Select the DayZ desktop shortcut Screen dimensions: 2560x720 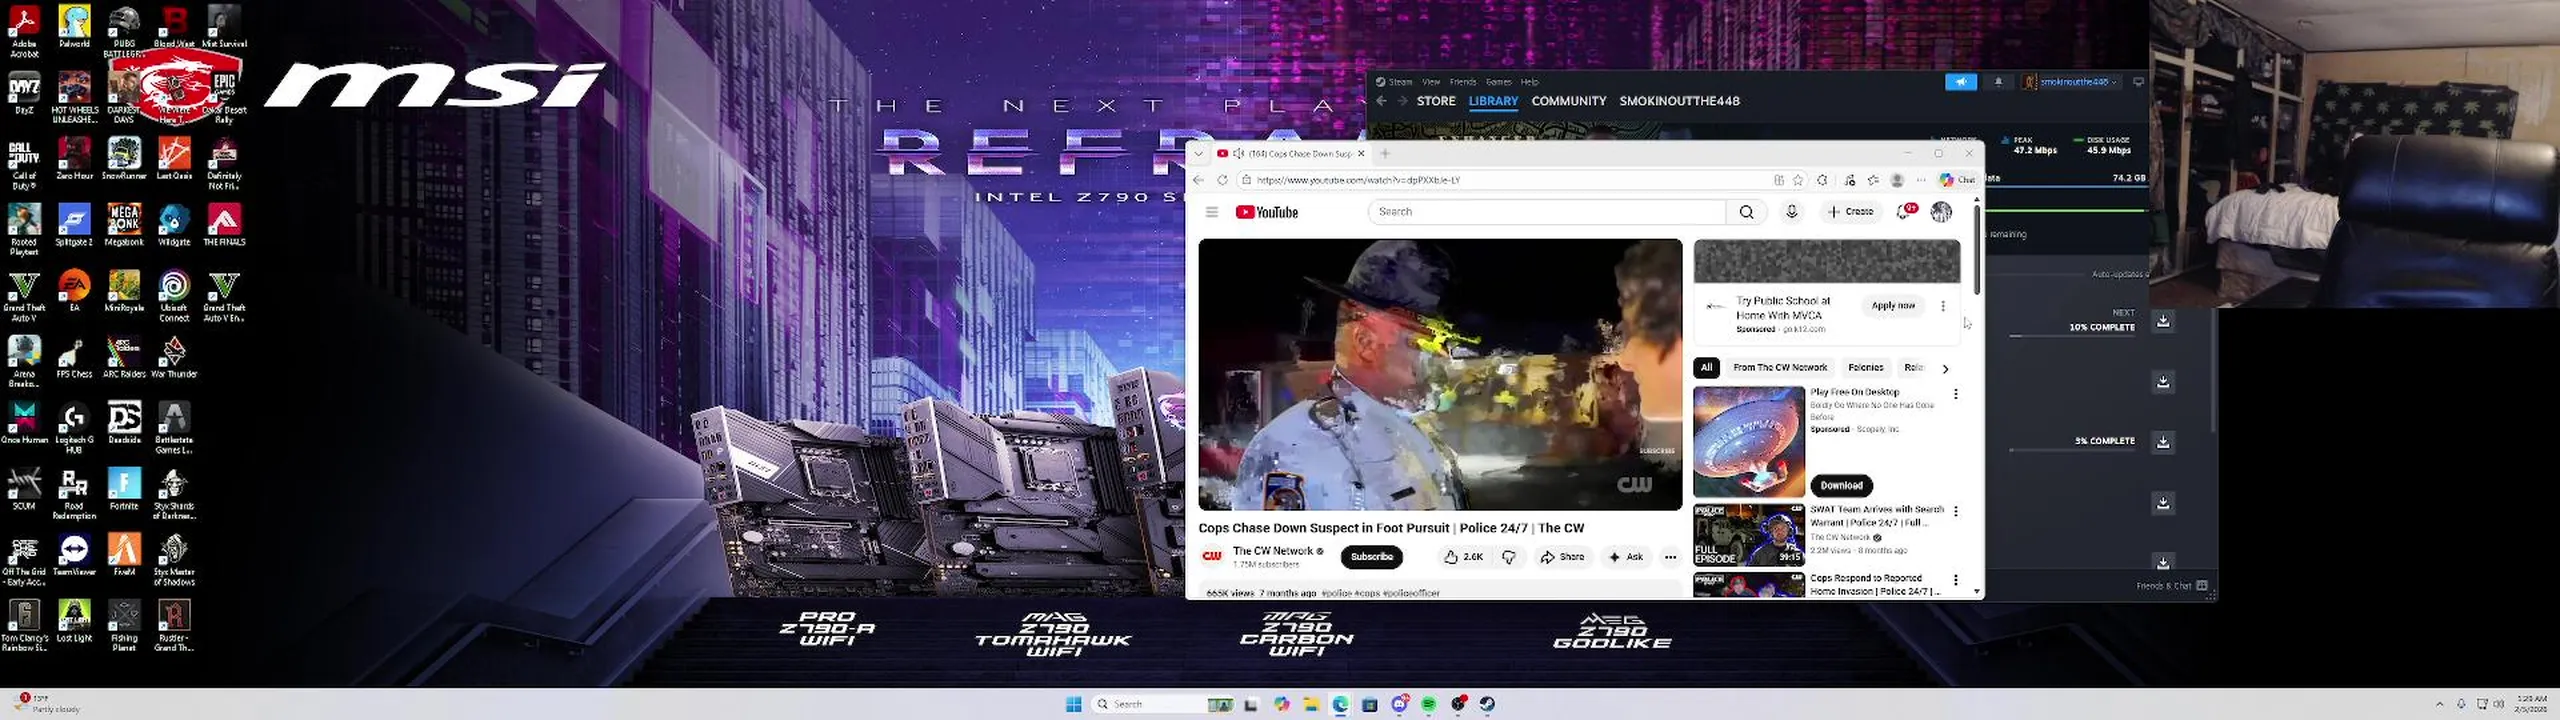24,92
